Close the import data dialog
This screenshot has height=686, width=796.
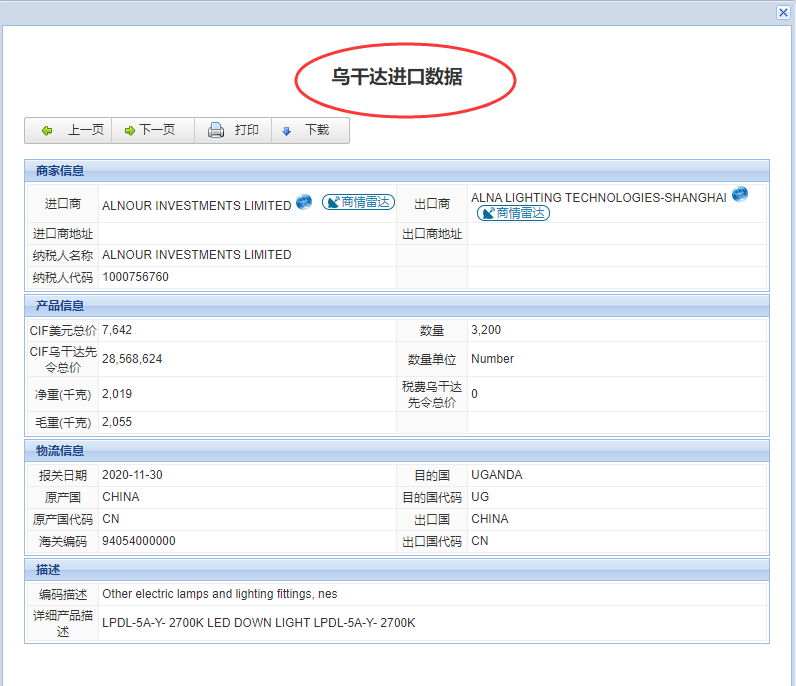(783, 13)
